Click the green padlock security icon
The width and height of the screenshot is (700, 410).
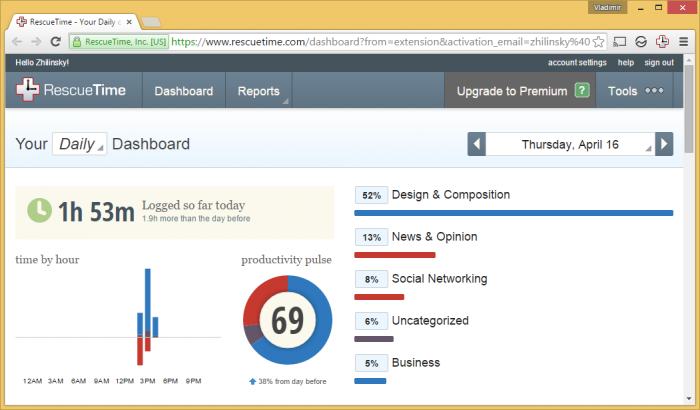click(77, 42)
